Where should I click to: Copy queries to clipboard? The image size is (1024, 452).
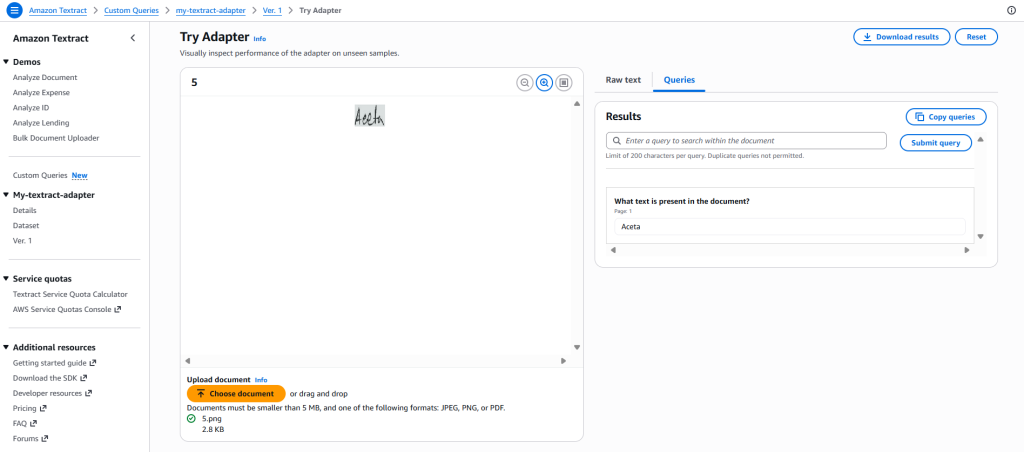[x=946, y=117]
